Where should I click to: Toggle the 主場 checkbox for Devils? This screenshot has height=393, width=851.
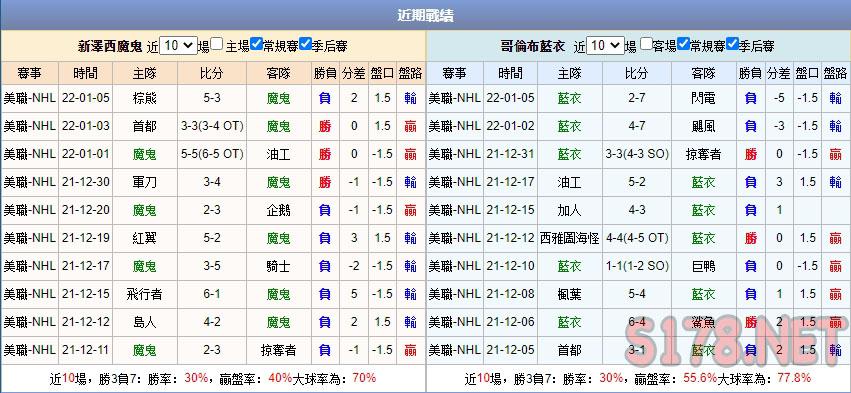(217, 44)
